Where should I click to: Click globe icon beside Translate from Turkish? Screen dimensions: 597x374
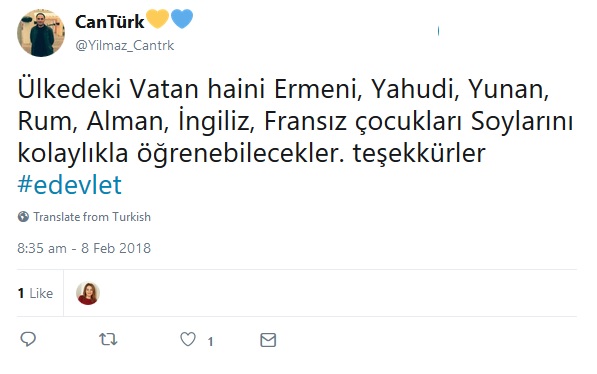point(23,217)
